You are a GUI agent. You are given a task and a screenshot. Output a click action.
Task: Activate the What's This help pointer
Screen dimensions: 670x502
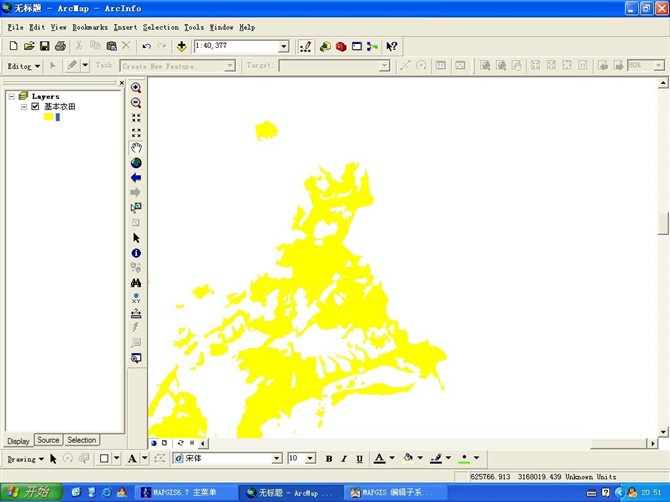pos(392,46)
